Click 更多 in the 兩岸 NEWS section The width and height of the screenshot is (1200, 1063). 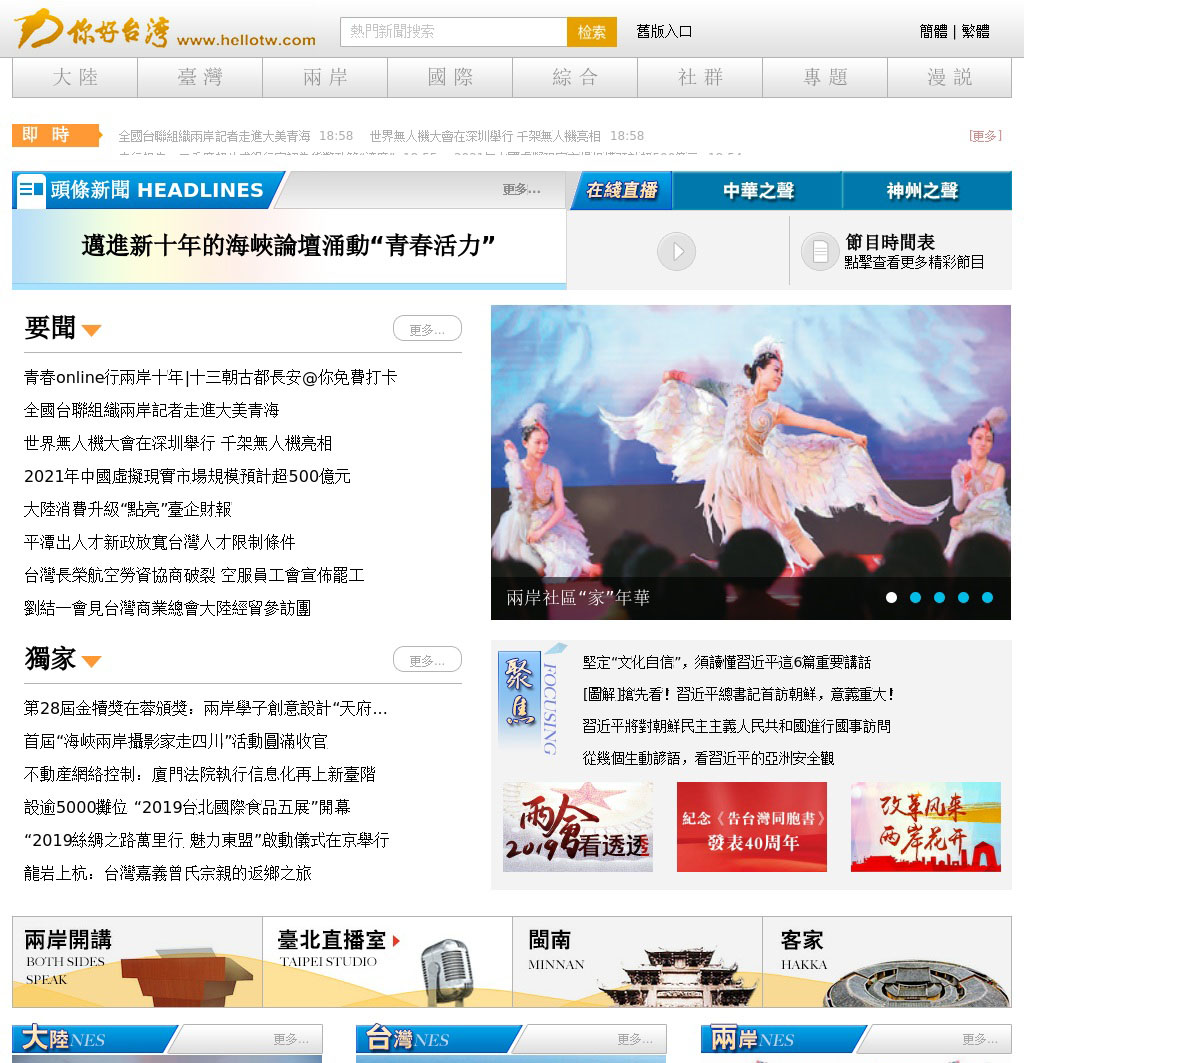[x=980, y=1040]
